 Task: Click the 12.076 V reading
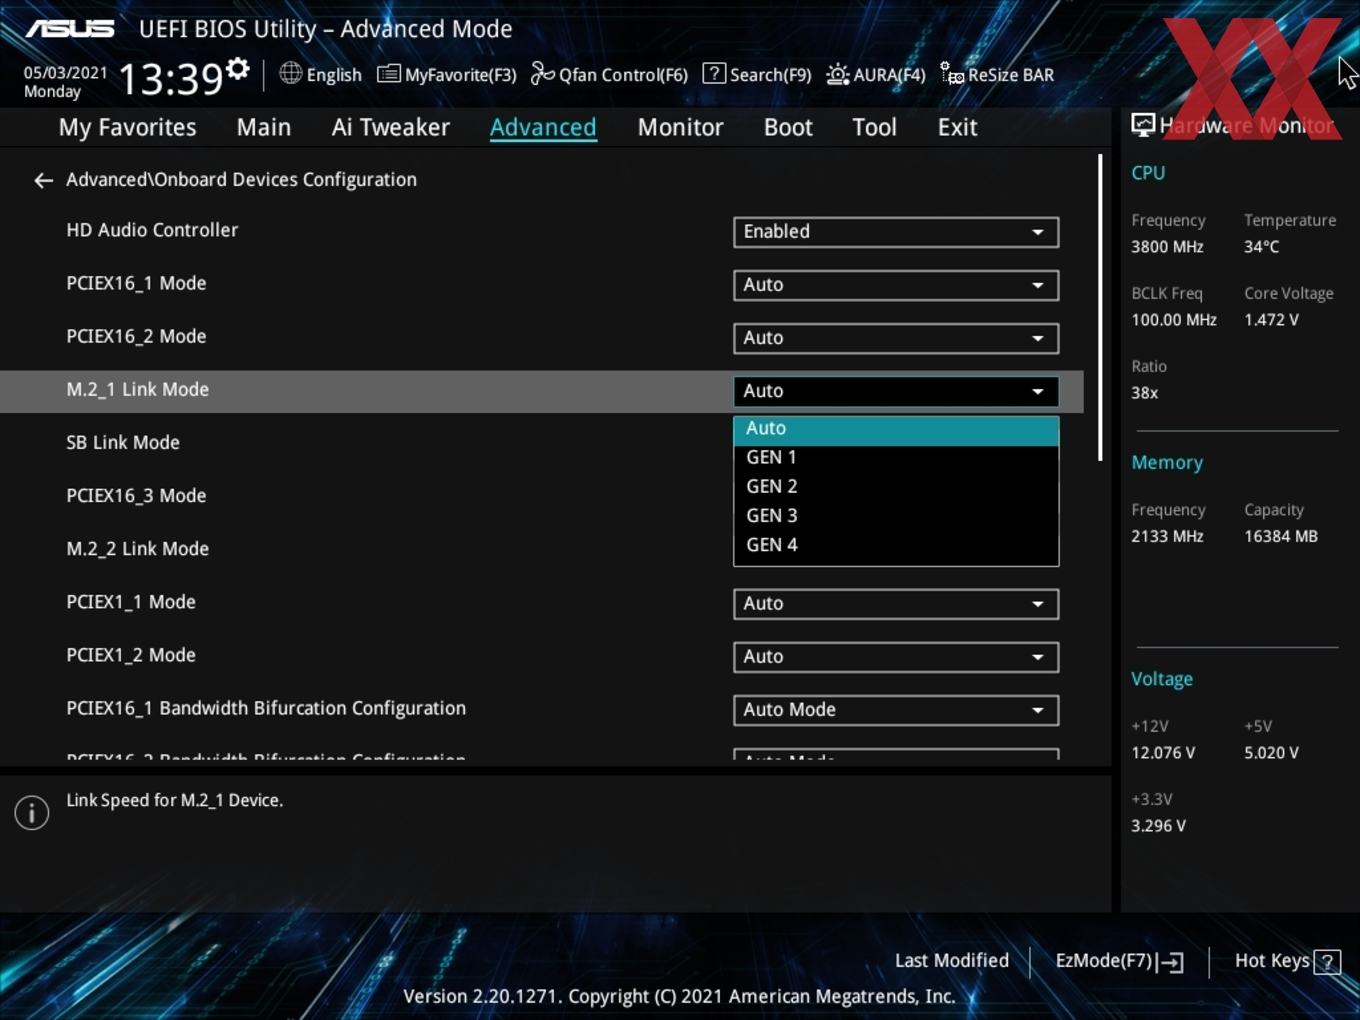pyautogui.click(x=1163, y=753)
